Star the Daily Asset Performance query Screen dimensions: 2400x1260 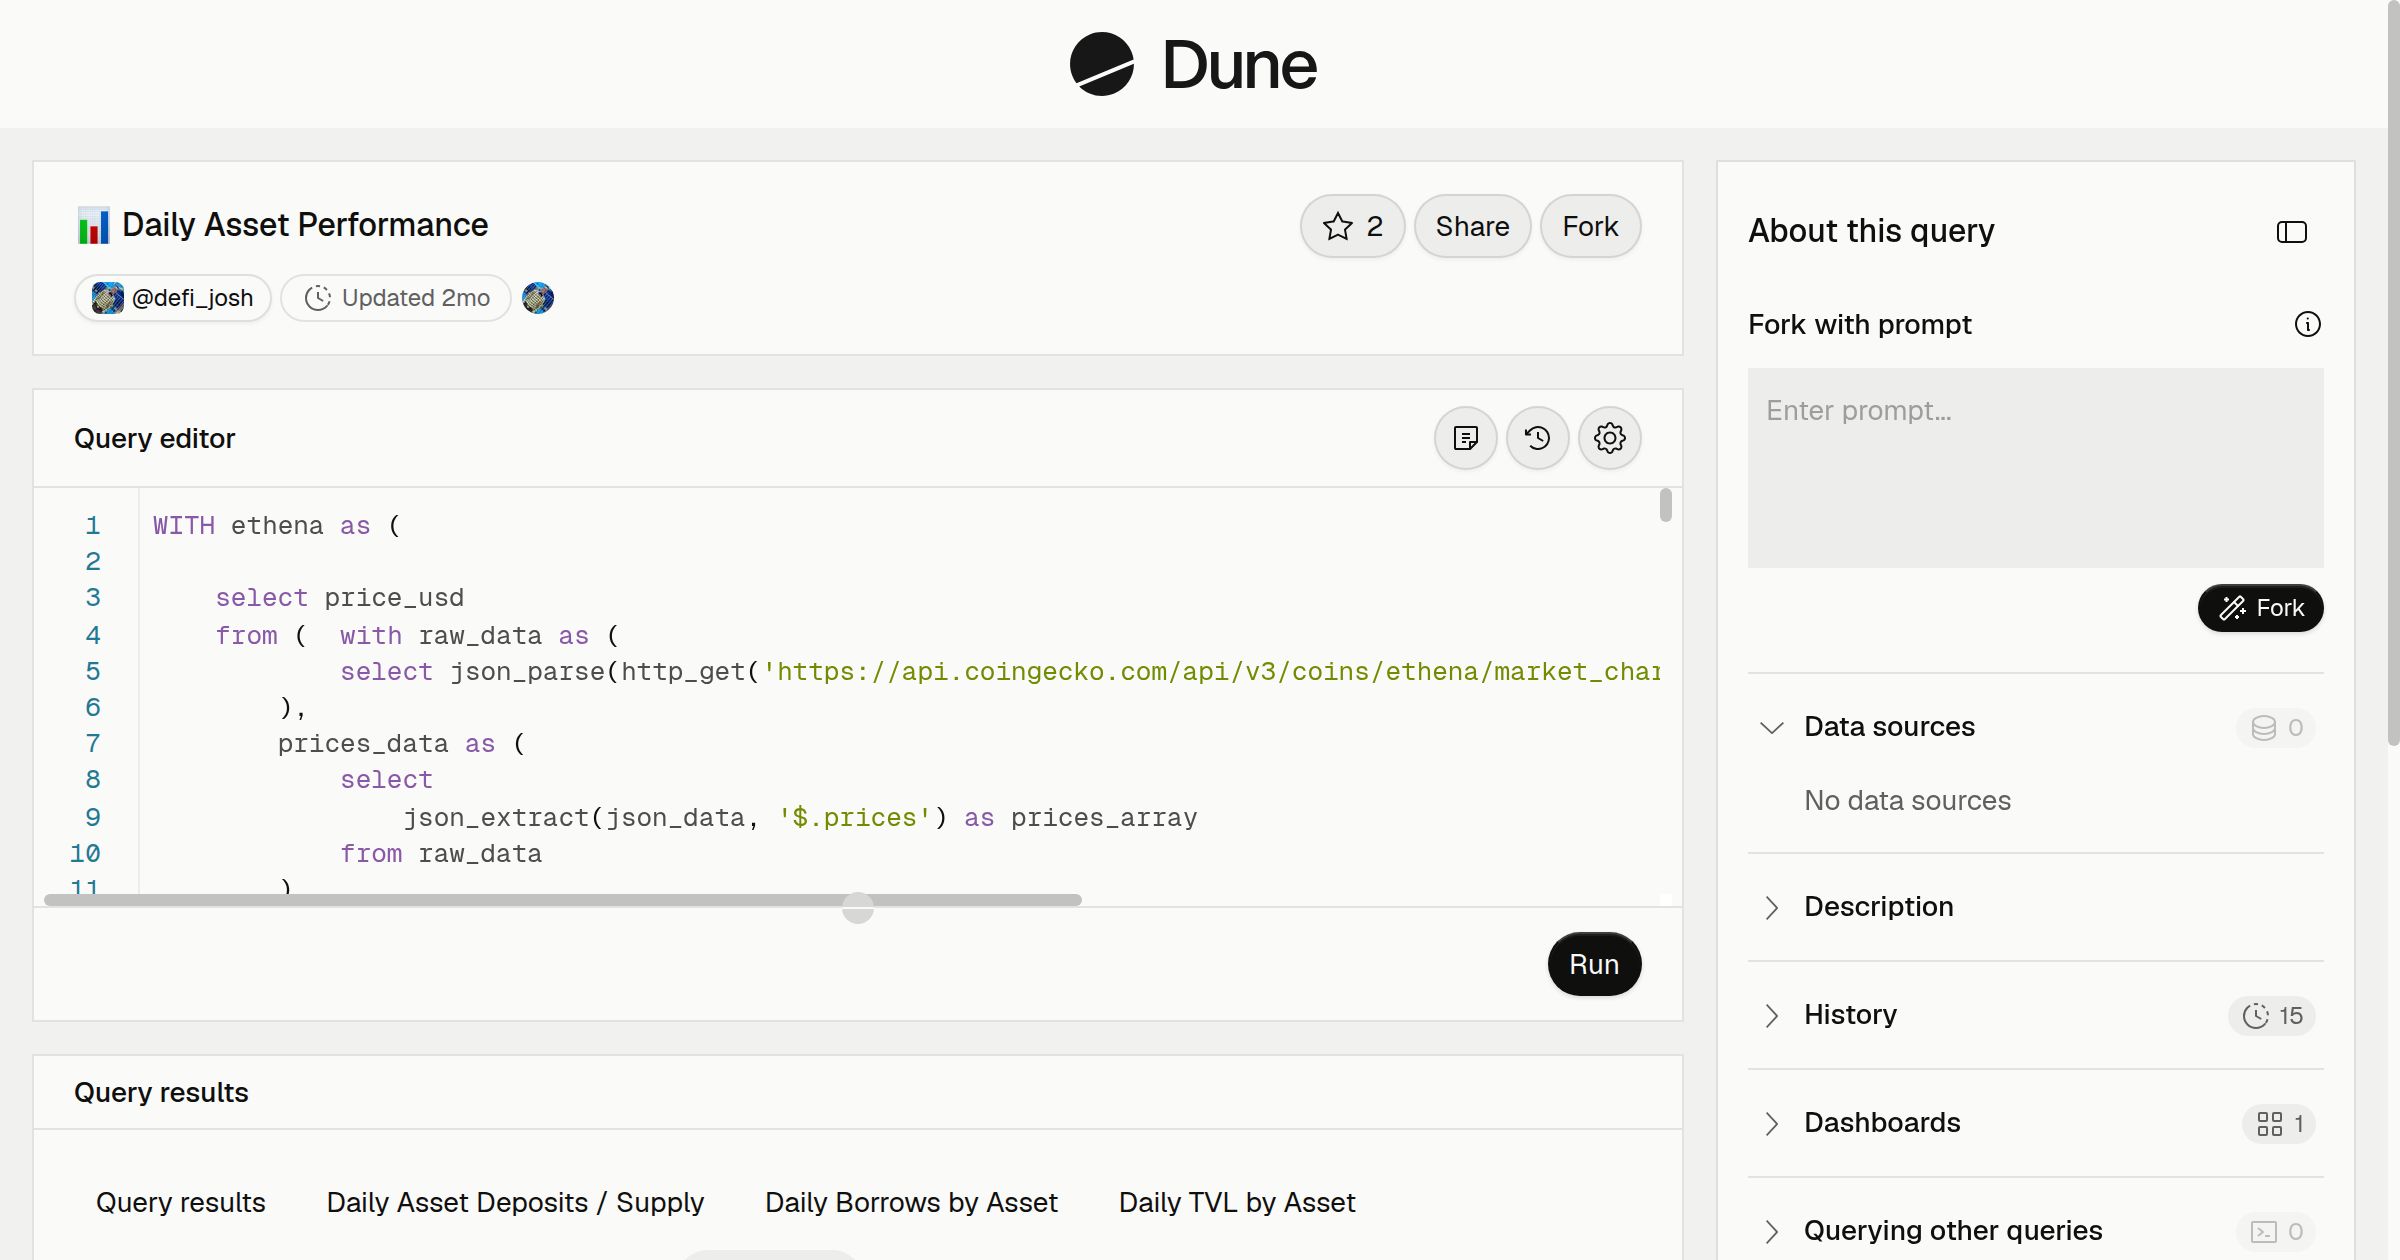point(1352,226)
